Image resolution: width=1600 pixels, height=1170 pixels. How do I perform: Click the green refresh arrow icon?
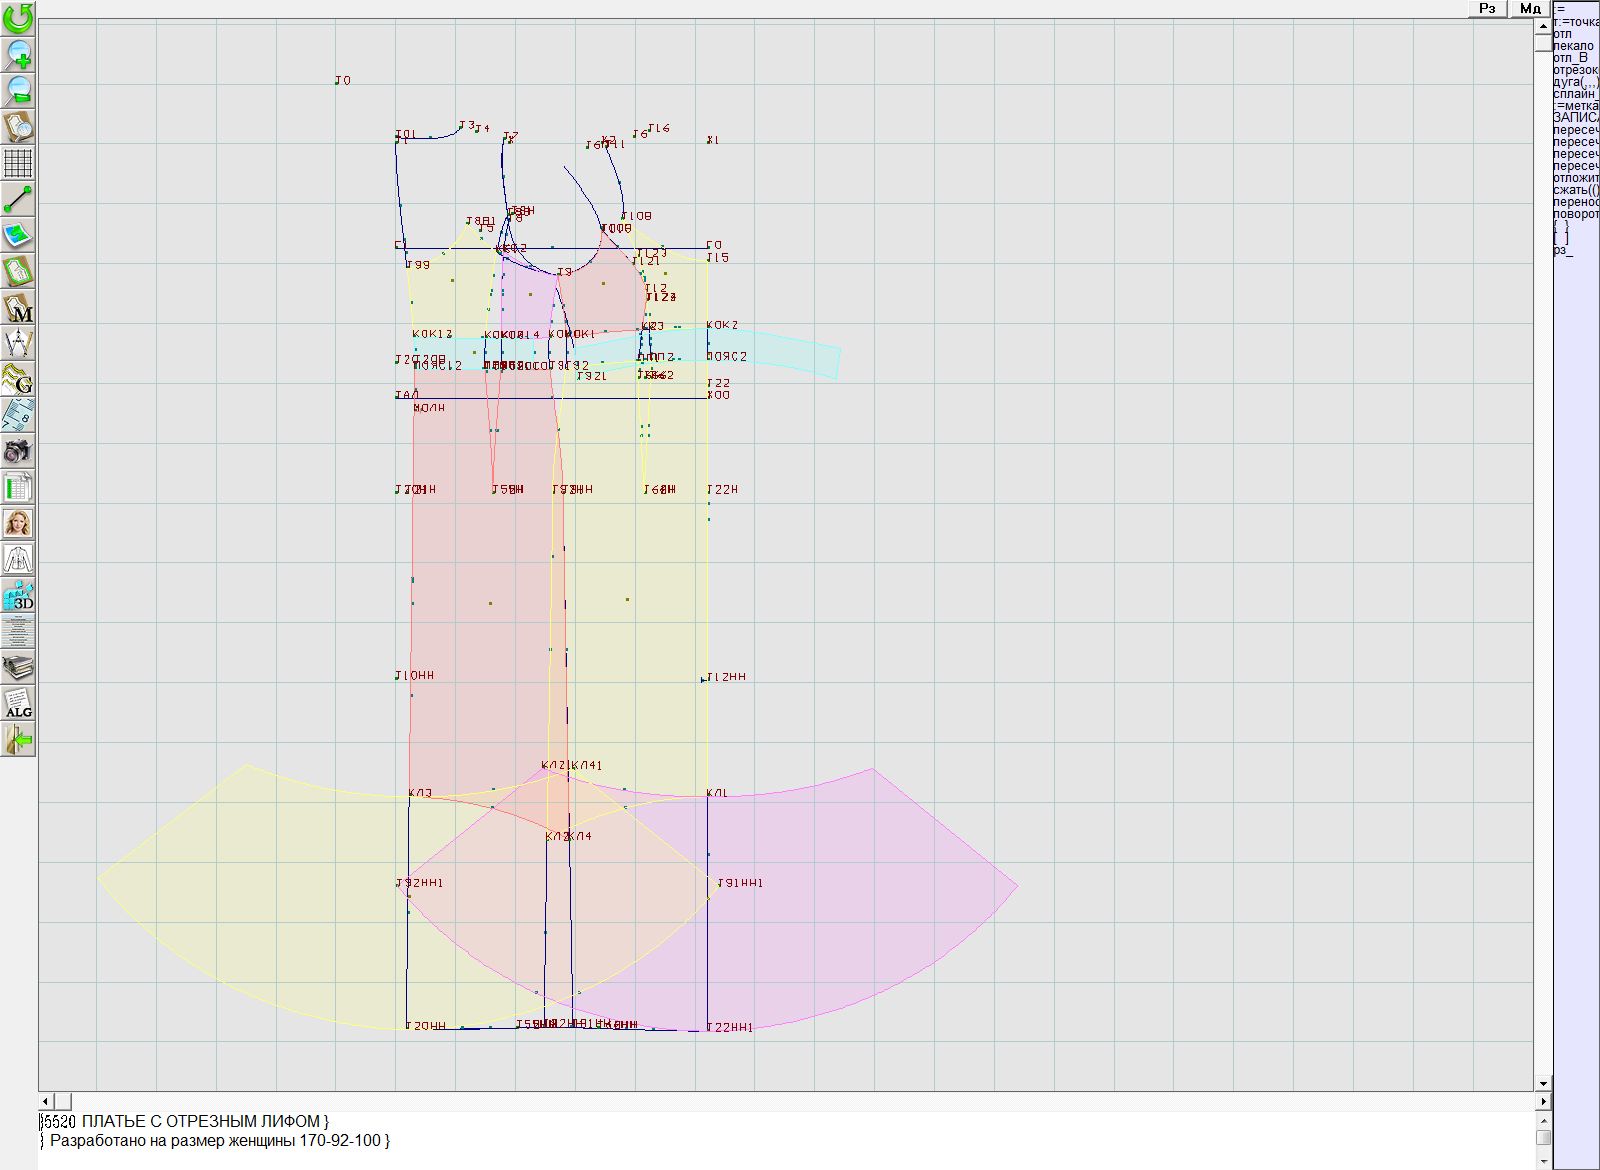18,17
